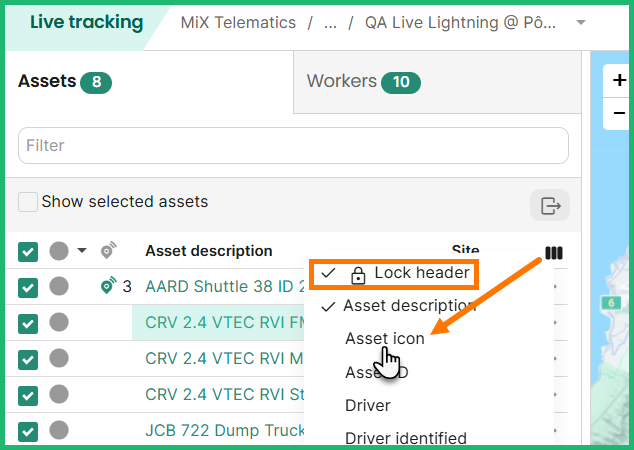Click the Filter text field

(293, 146)
